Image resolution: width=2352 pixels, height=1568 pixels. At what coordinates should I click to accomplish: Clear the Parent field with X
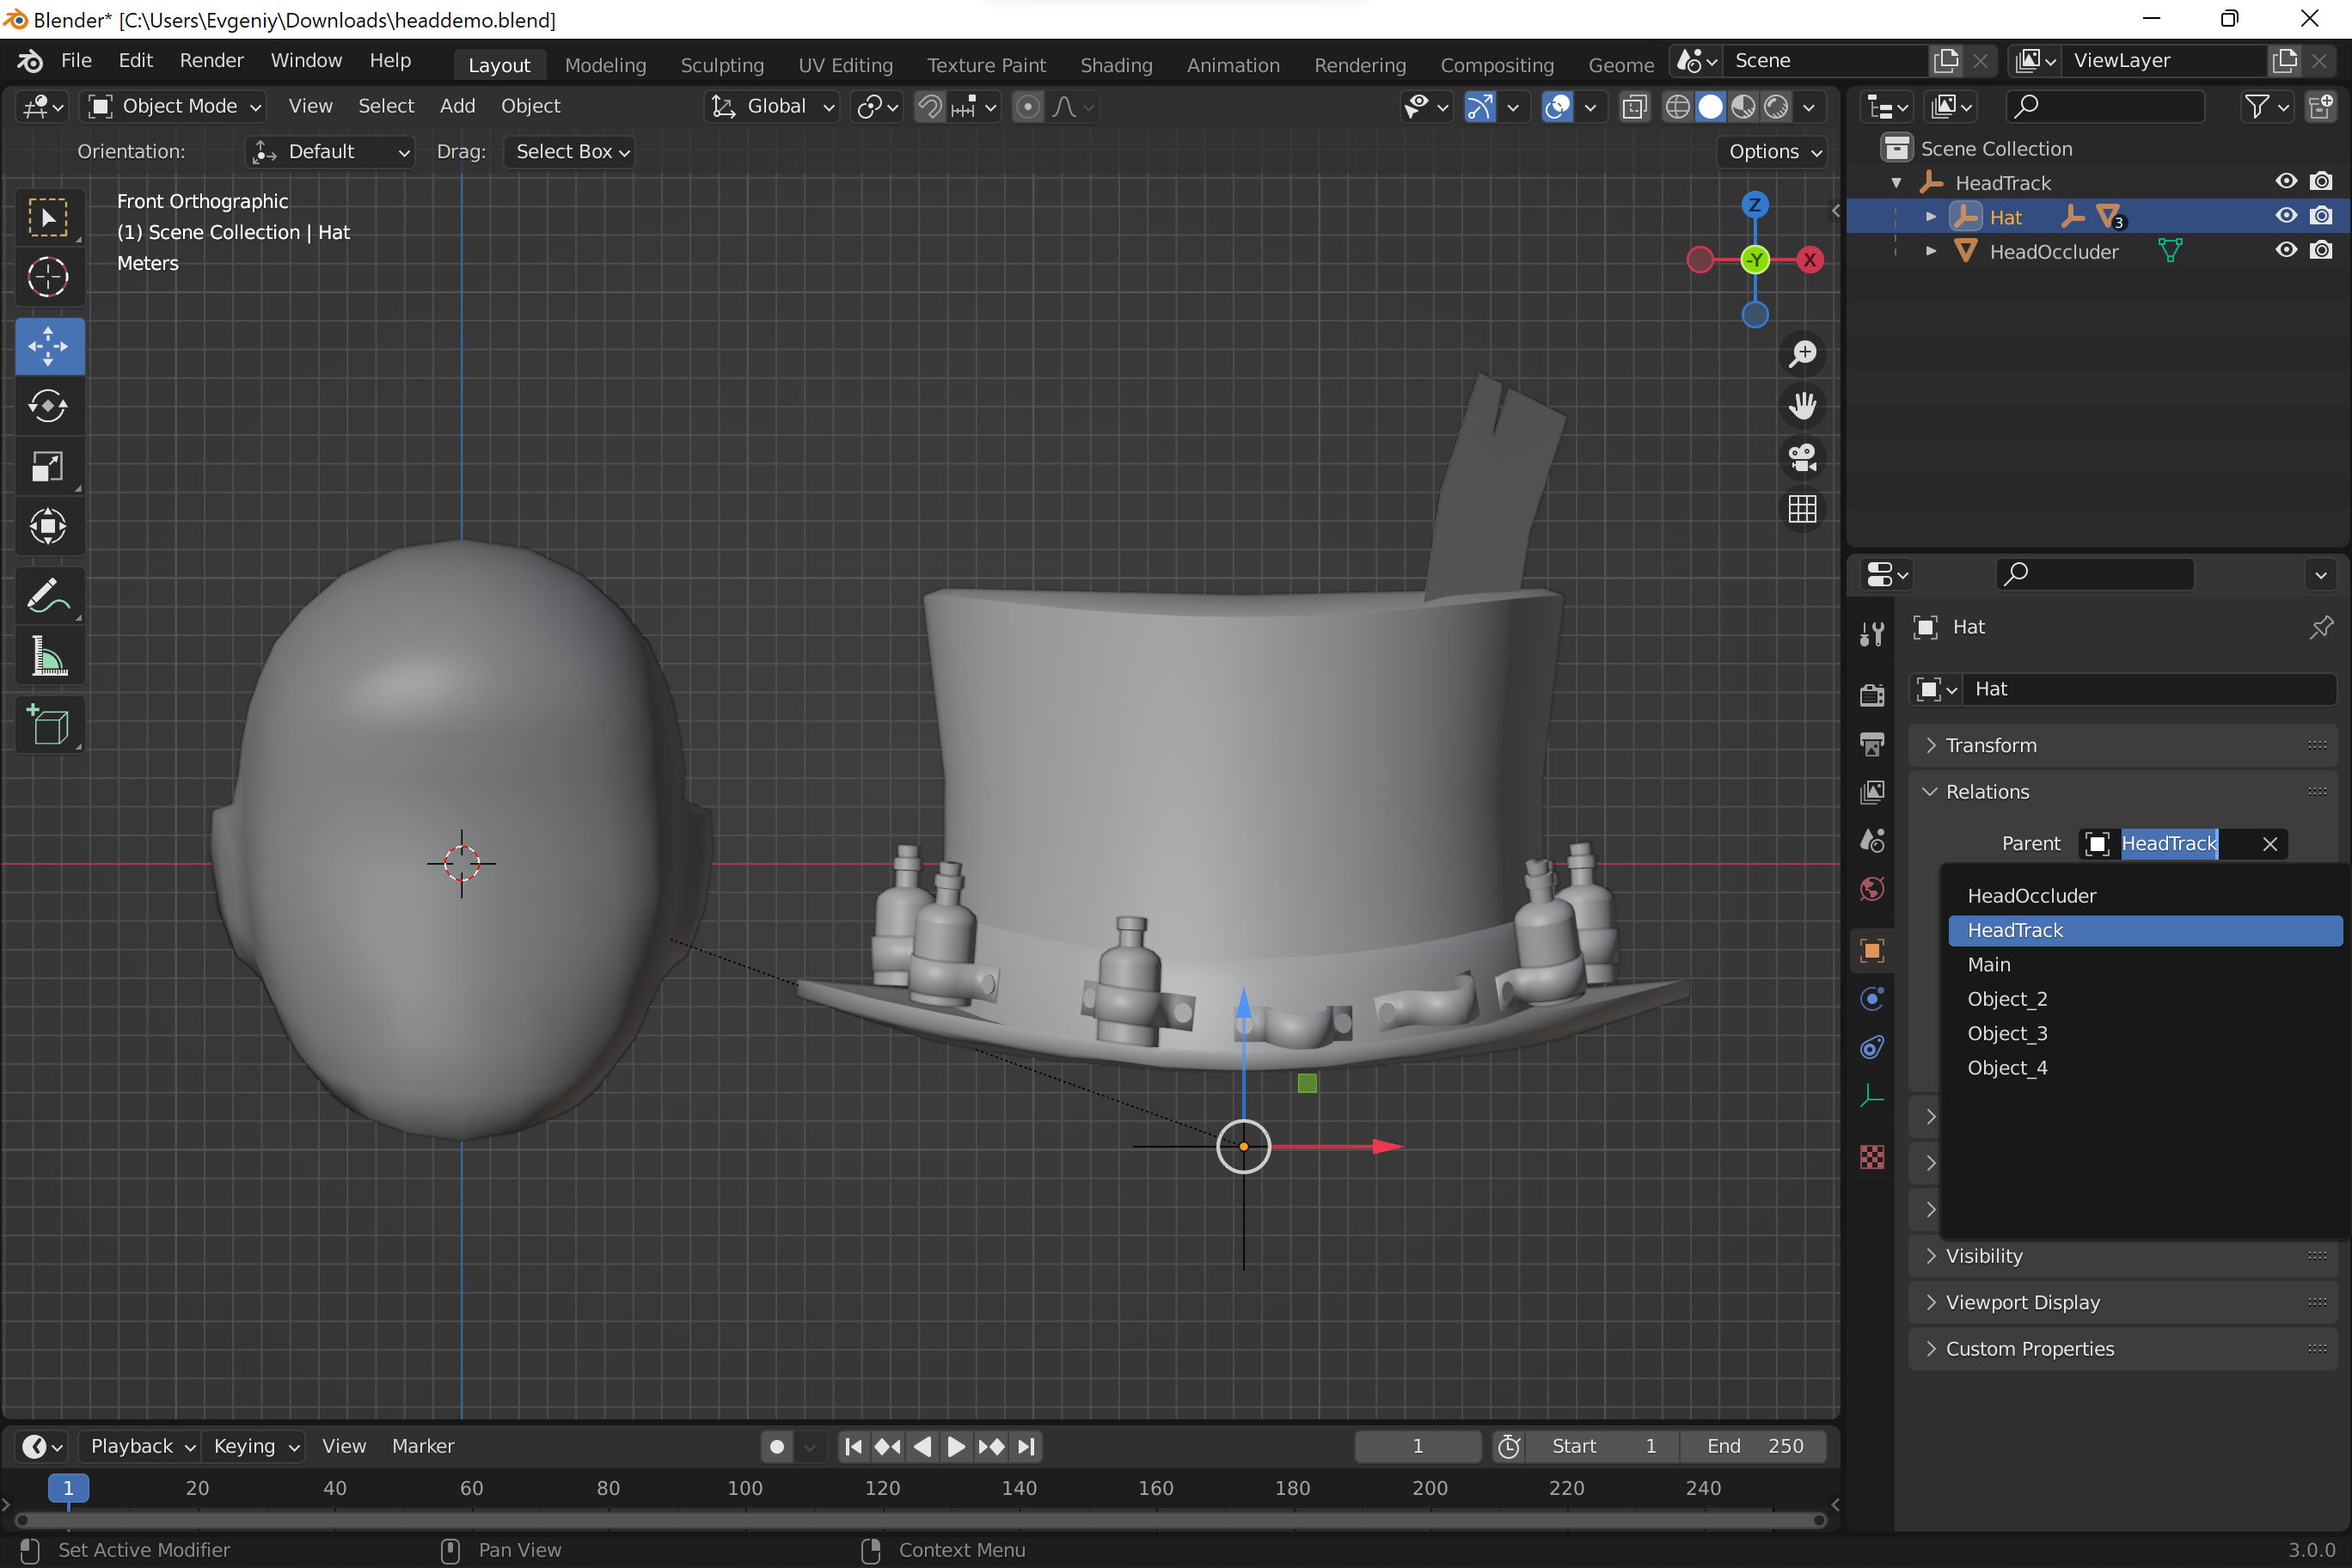tap(2270, 844)
